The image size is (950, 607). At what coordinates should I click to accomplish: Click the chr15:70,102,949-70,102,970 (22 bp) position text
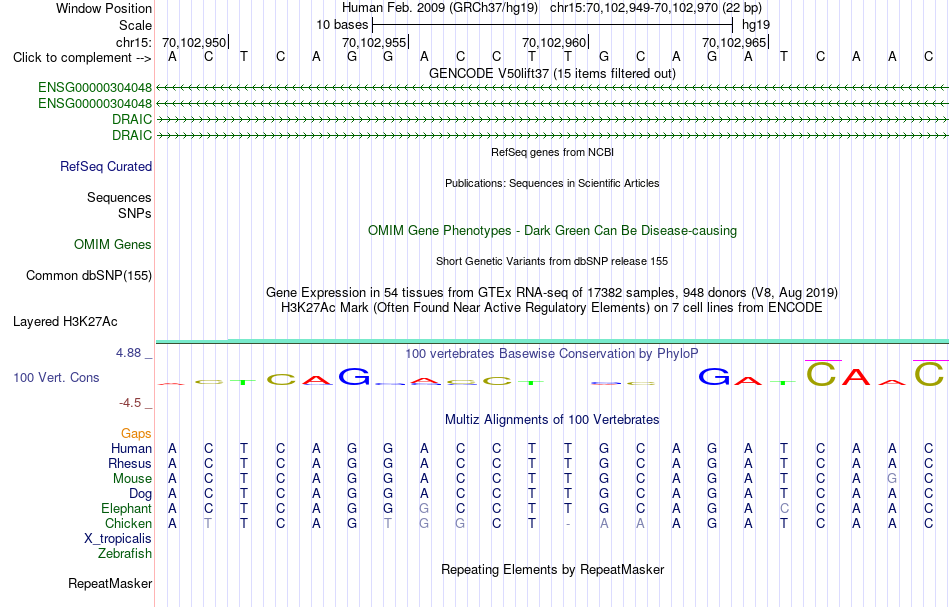coord(656,8)
